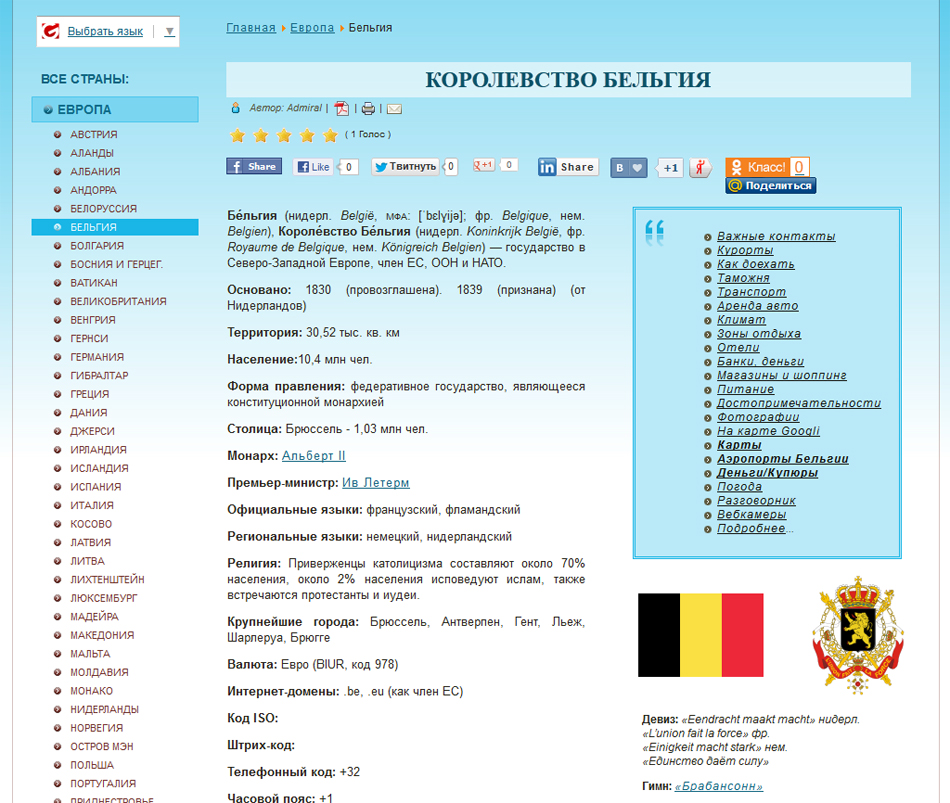This screenshot has height=803, width=950.
Task: Select ВЕЛИКОБРИТАНИЯ in the country list
Action: coord(118,301)
